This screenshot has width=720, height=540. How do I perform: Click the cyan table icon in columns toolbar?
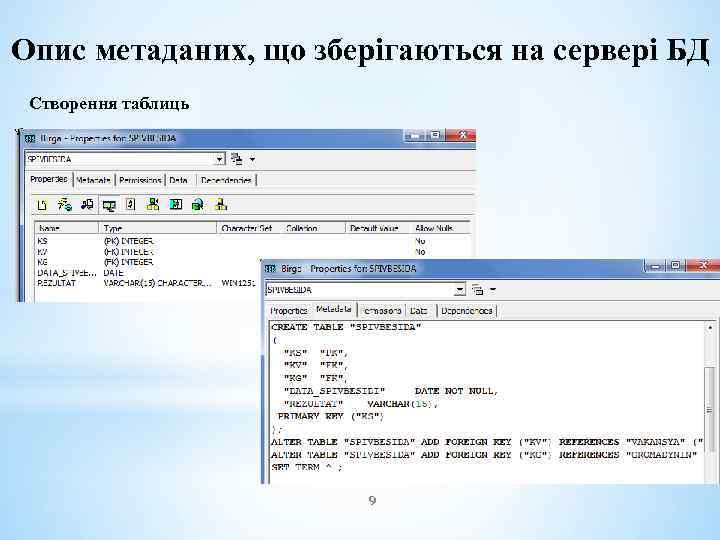click(x=175, y=205)
